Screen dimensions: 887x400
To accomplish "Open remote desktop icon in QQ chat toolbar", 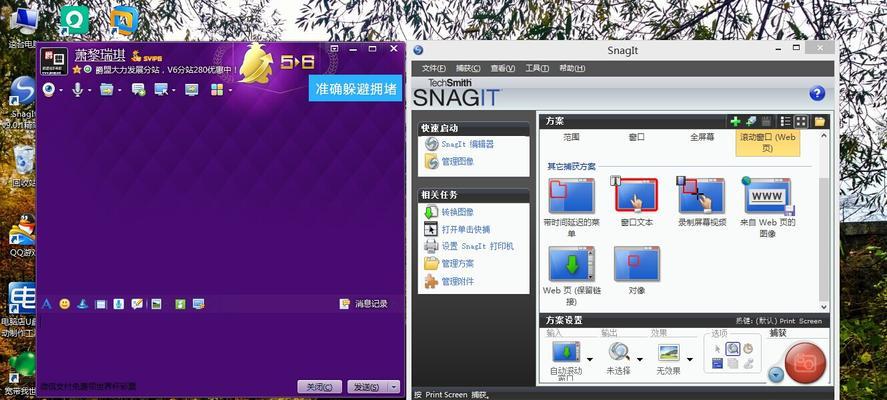I will tap(161, 89).
